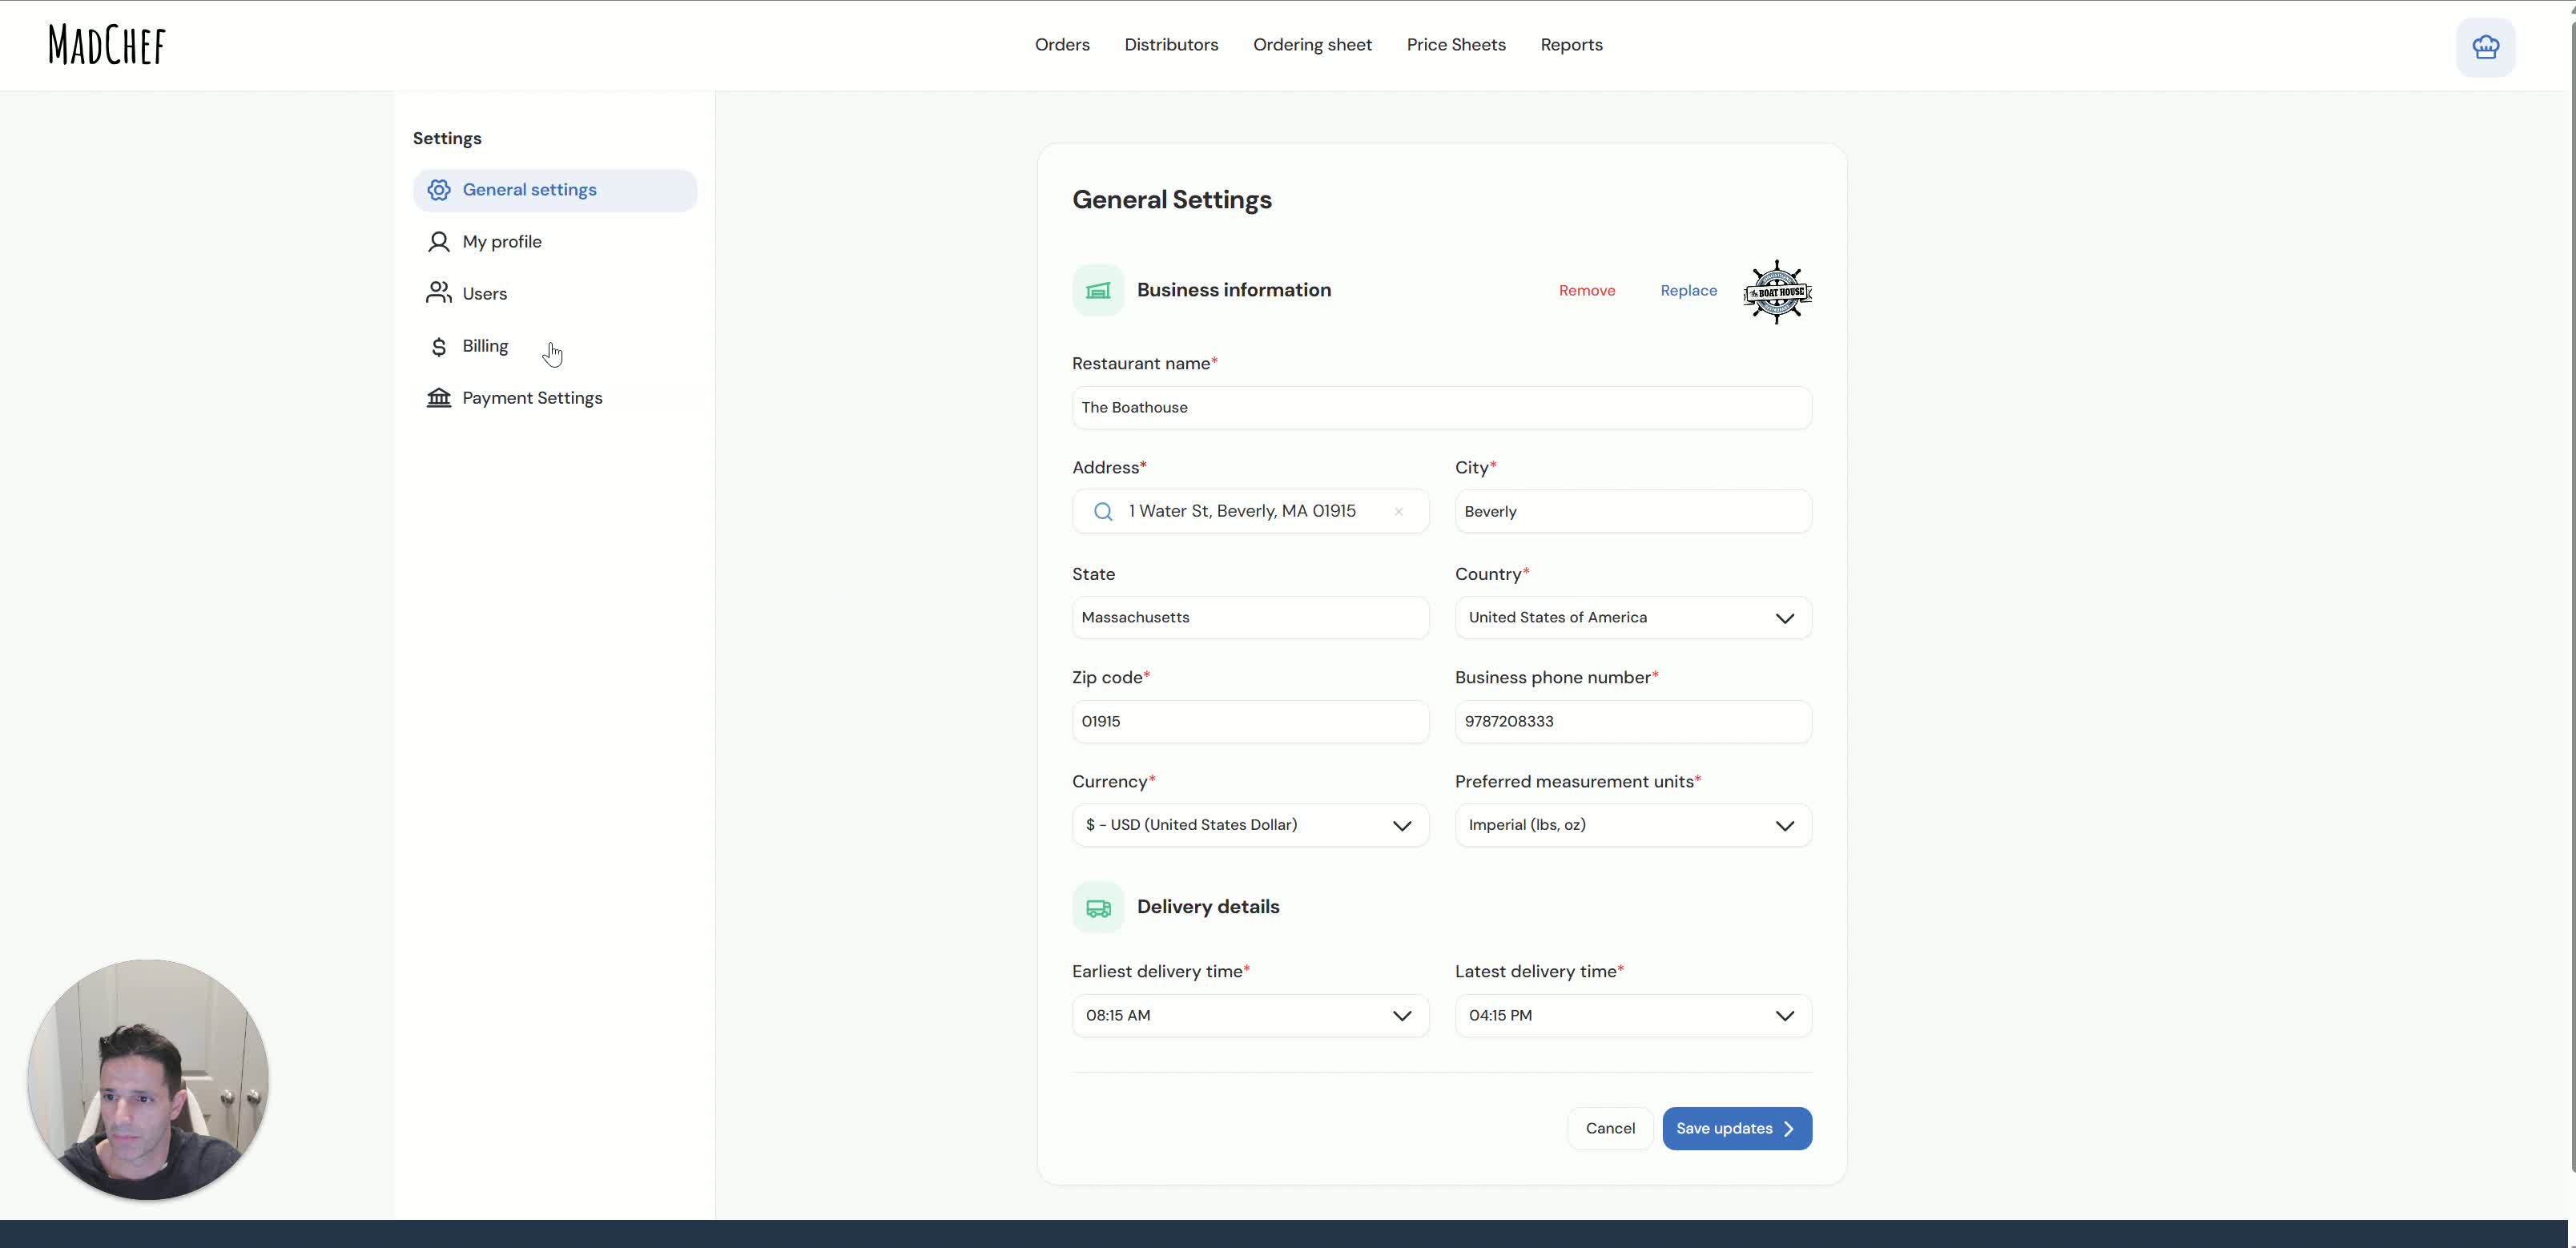Click the General settings gear icon
Screen dimensions: 2576x1248
click(439, 190)
